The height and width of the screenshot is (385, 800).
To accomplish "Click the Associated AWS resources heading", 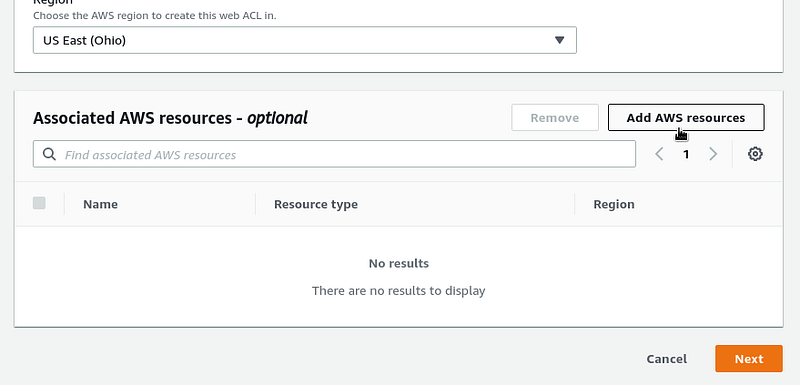I will 170,118.
